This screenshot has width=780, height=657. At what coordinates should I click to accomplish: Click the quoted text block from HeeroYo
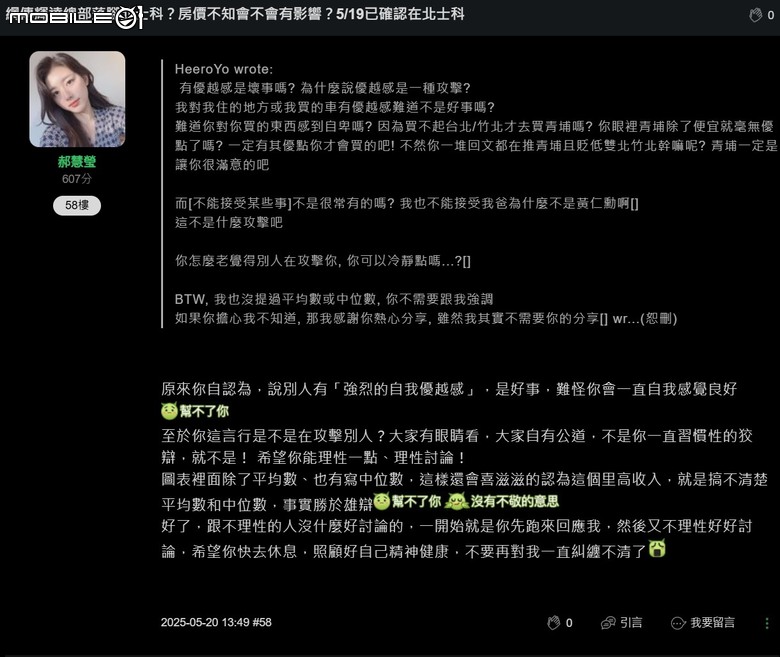pyautogui.click(x=470, y=193)
